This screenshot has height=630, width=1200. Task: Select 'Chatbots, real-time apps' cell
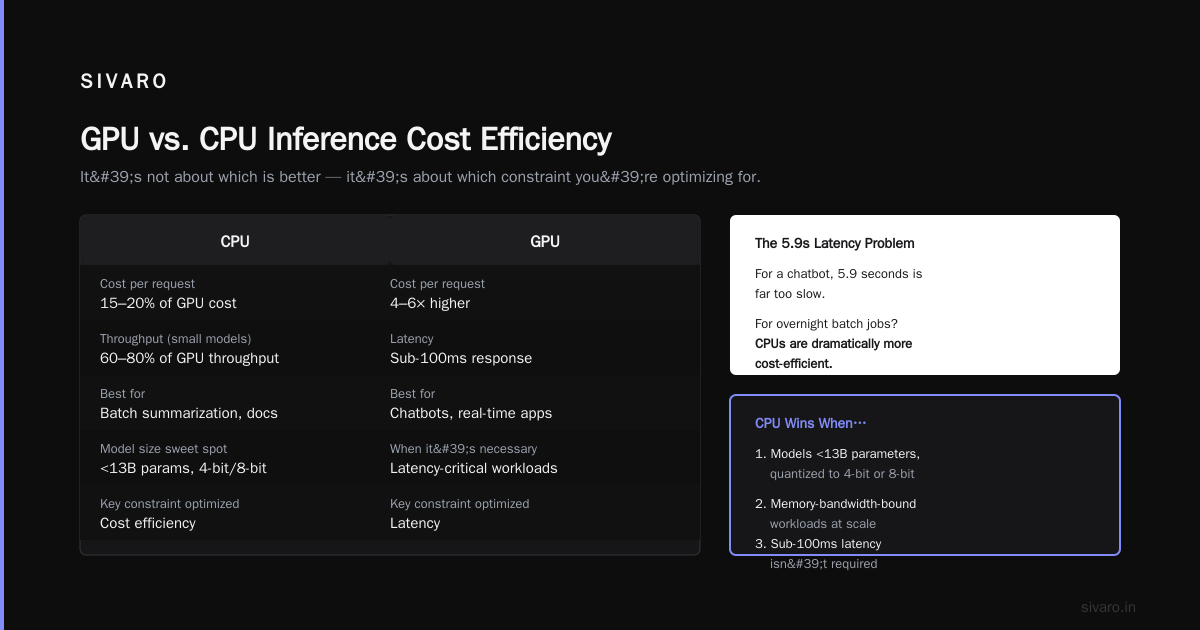pos(471,413)
